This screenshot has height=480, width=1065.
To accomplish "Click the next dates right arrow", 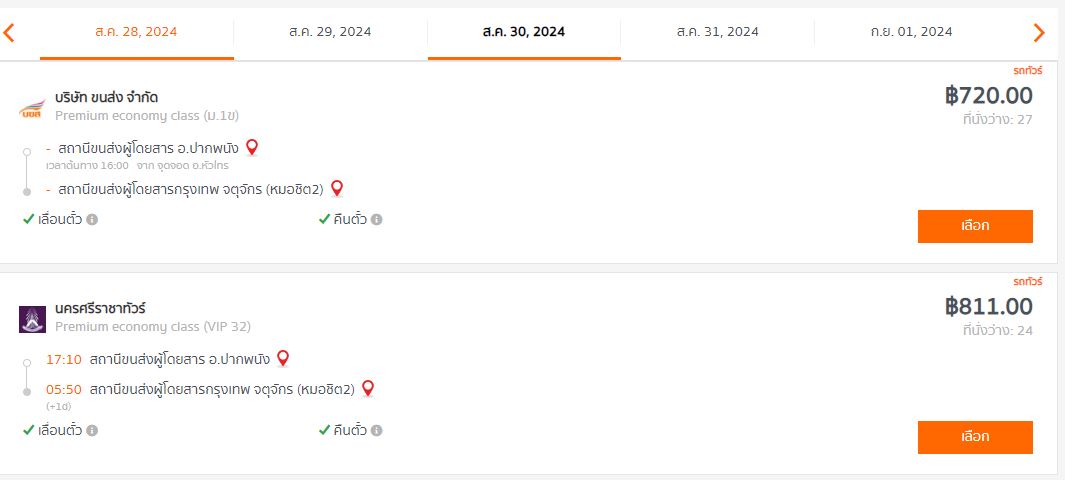I will [1039, 32].
